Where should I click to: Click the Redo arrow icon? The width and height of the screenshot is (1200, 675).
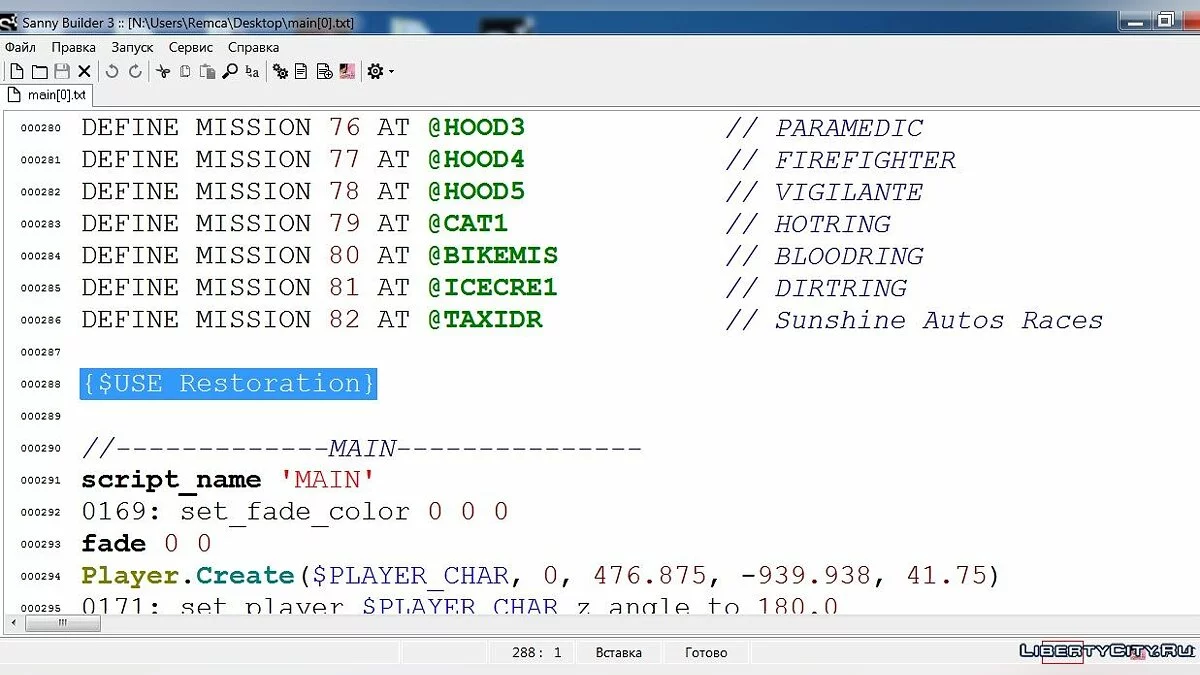tap(135, 71)
